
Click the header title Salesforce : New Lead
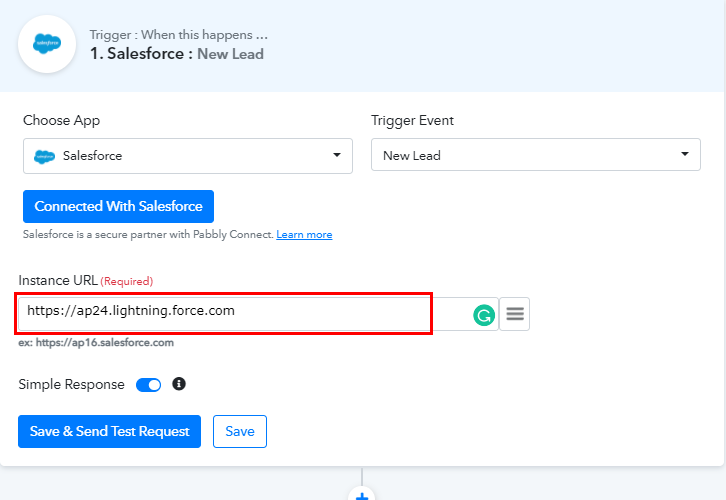[177, 54]
